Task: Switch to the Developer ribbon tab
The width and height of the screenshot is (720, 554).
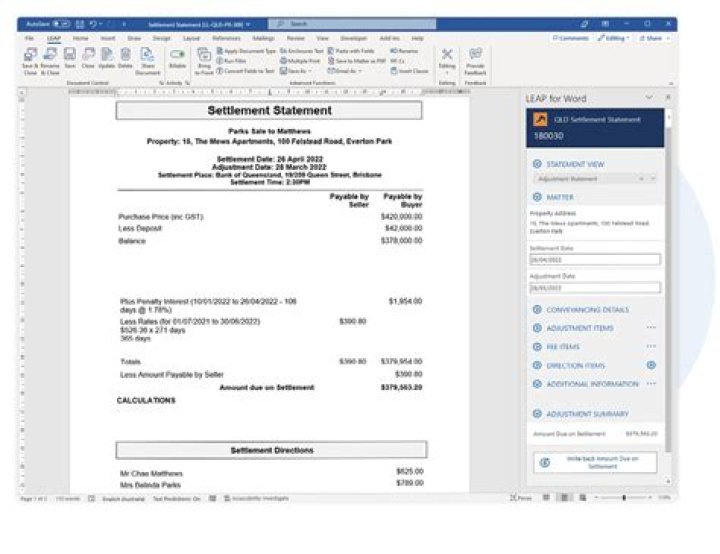Action: point(354,38)
